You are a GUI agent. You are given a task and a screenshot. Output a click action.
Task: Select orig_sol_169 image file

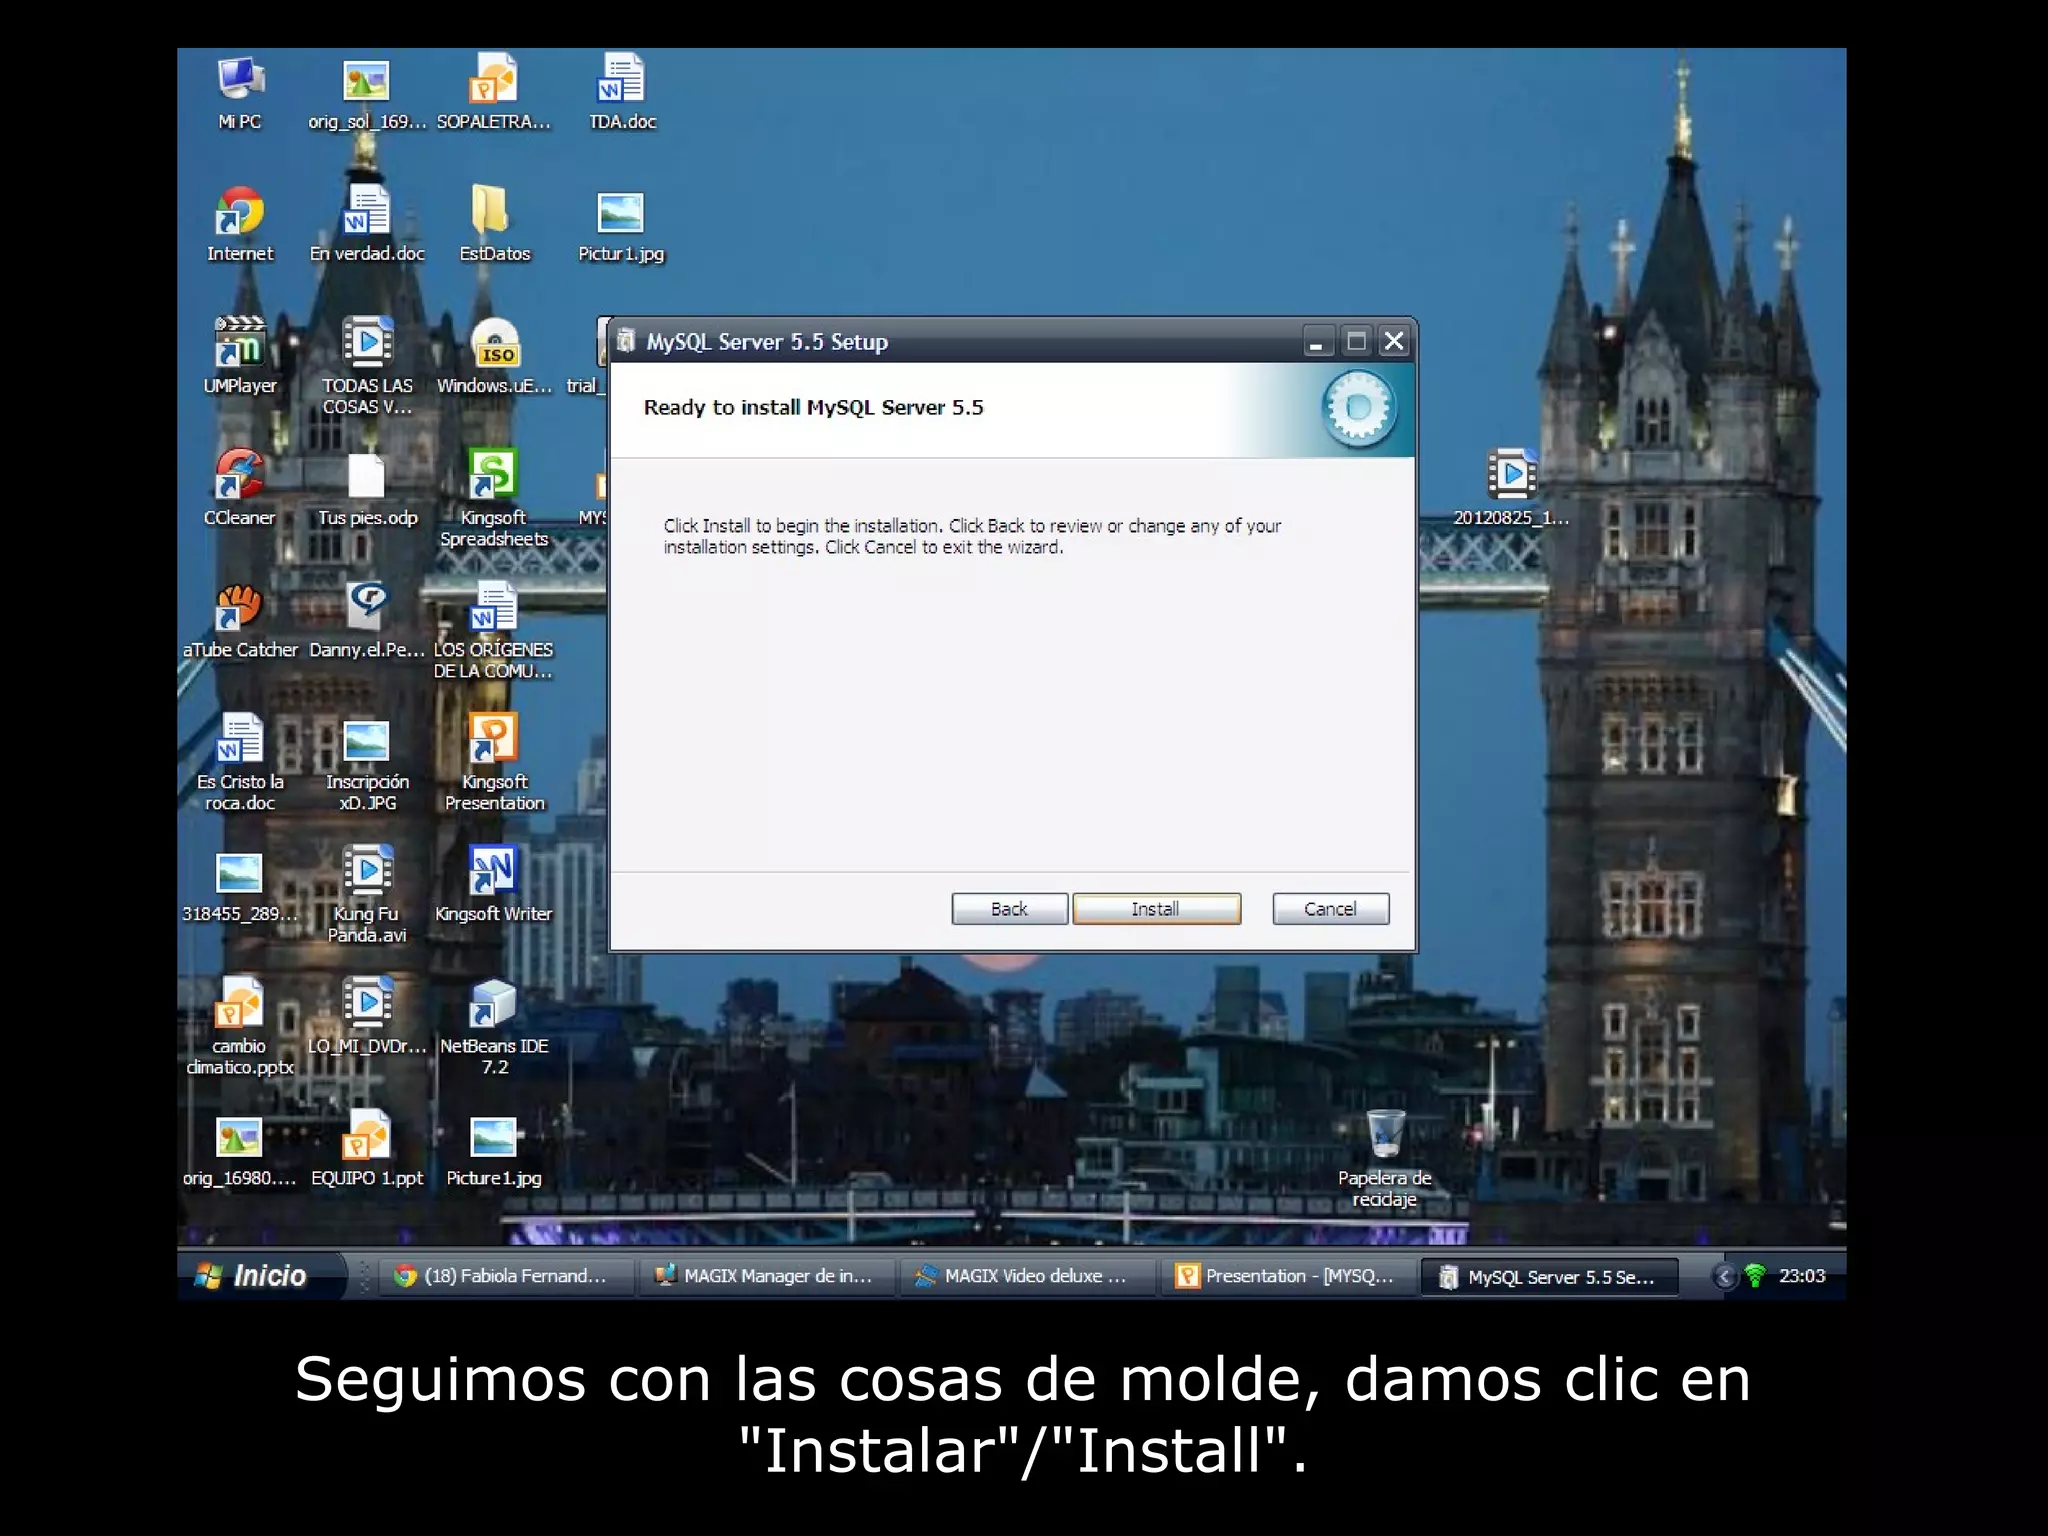point(367,94)
